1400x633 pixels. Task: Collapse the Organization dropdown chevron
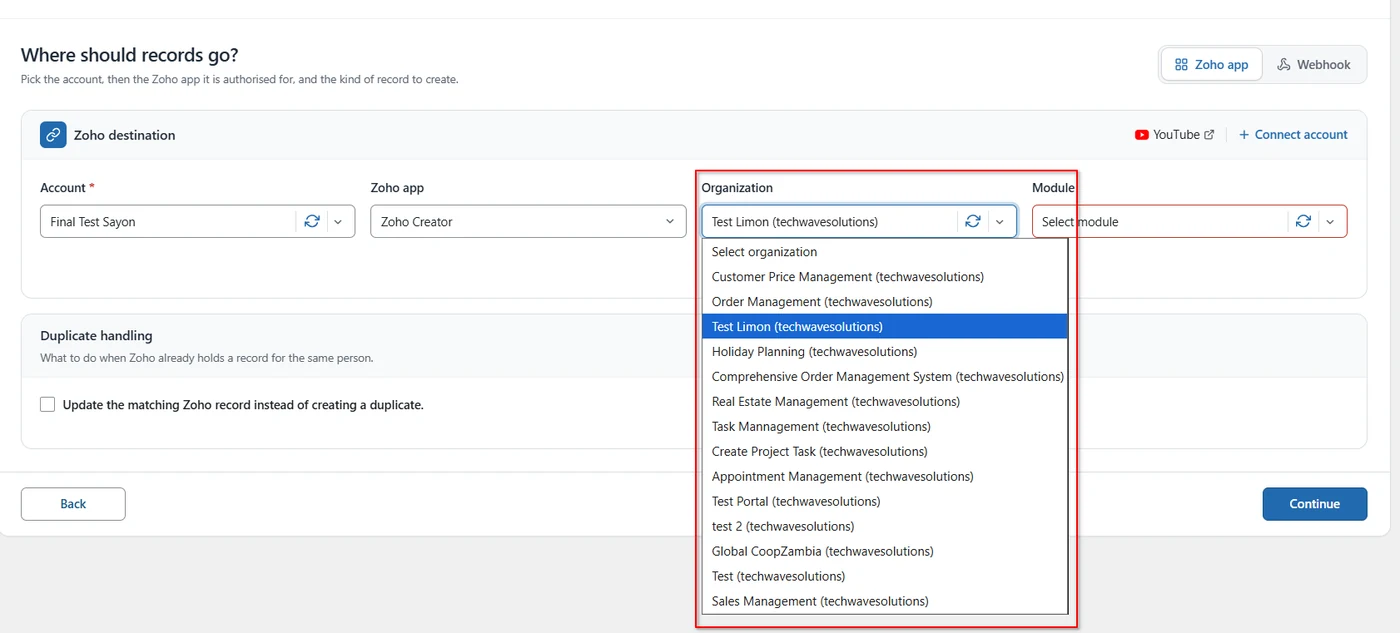pos(999,222)
